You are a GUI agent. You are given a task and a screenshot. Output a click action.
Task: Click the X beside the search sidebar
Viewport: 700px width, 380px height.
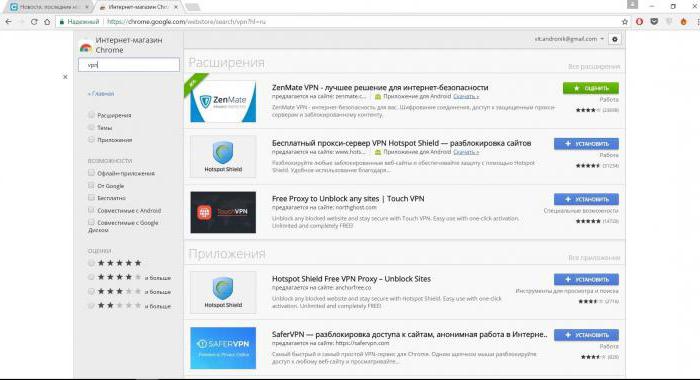[x=65, y=77]
